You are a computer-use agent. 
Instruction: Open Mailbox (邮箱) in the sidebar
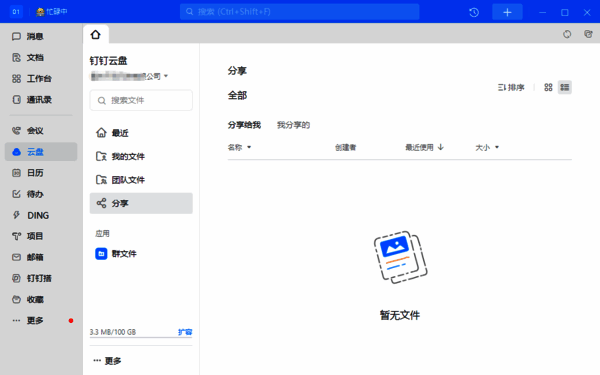coord(28,257)
